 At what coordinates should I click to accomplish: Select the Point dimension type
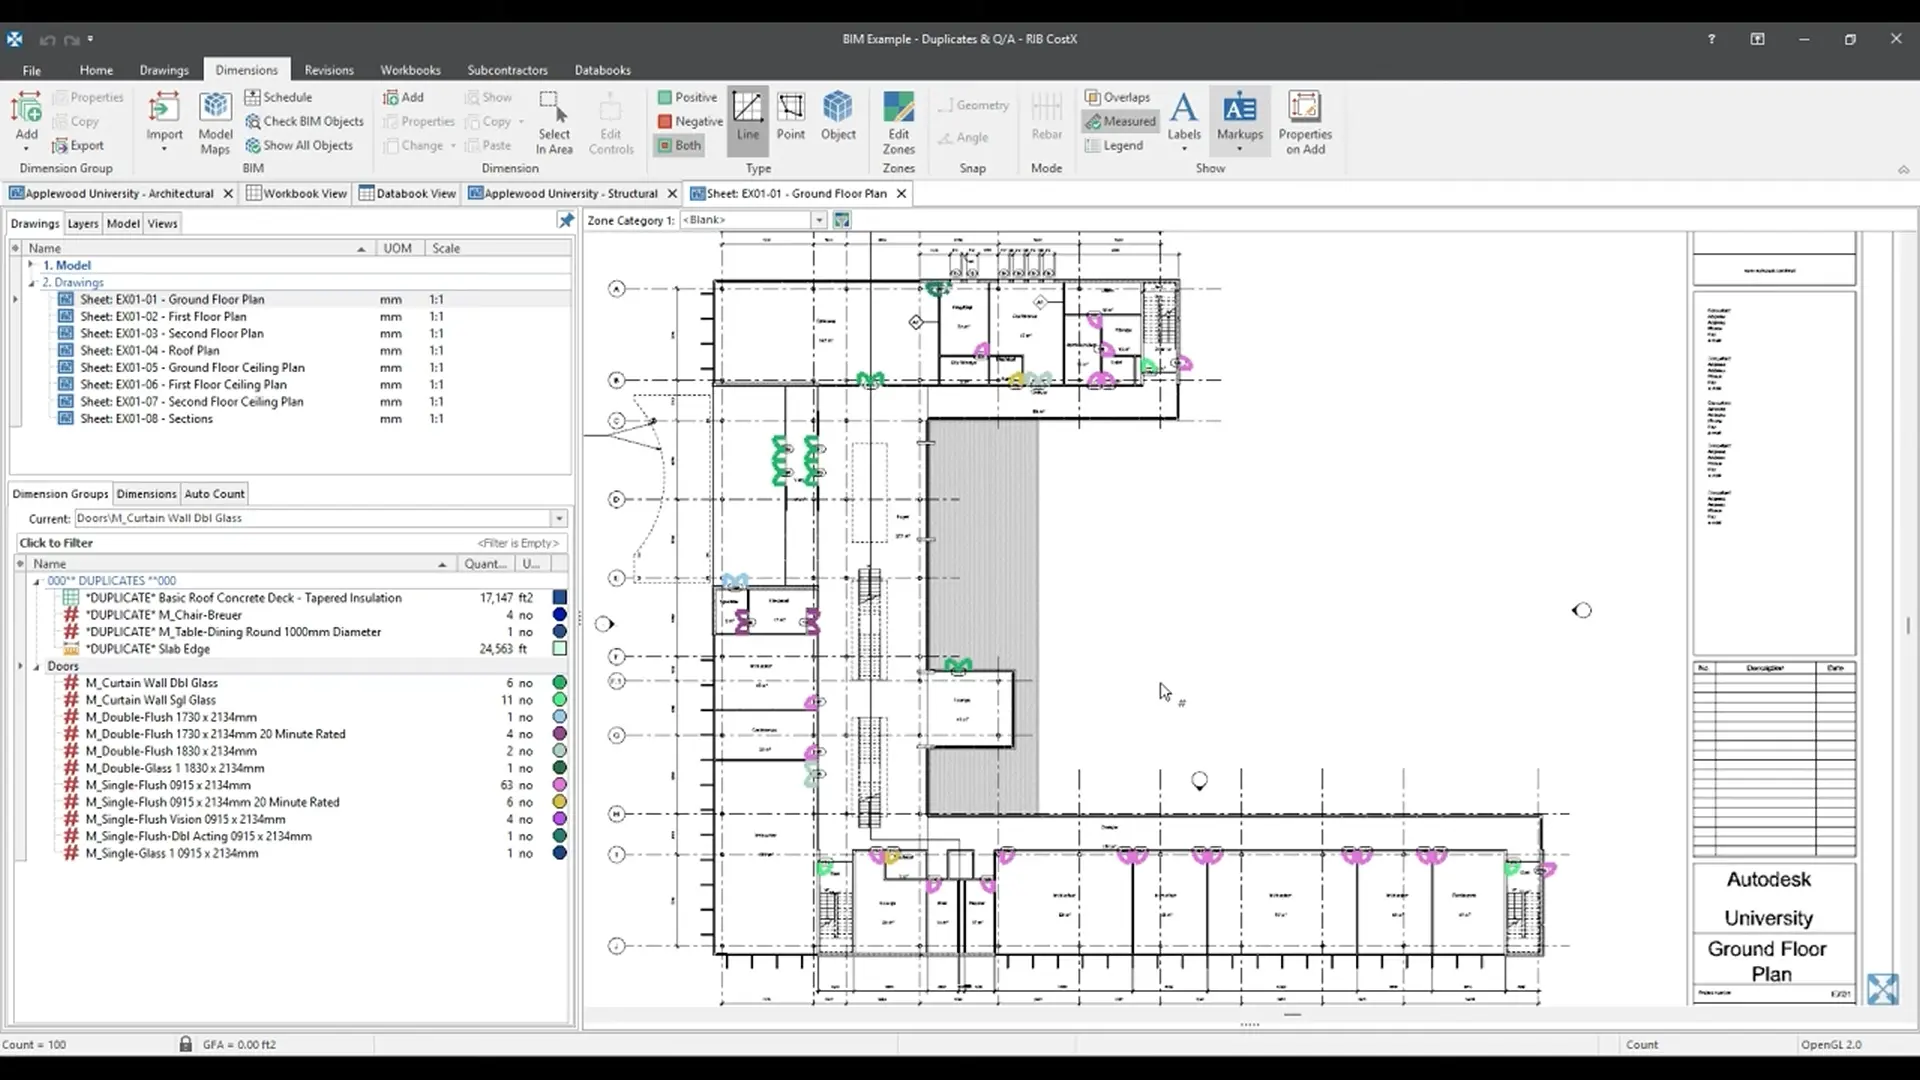point(790,118)
